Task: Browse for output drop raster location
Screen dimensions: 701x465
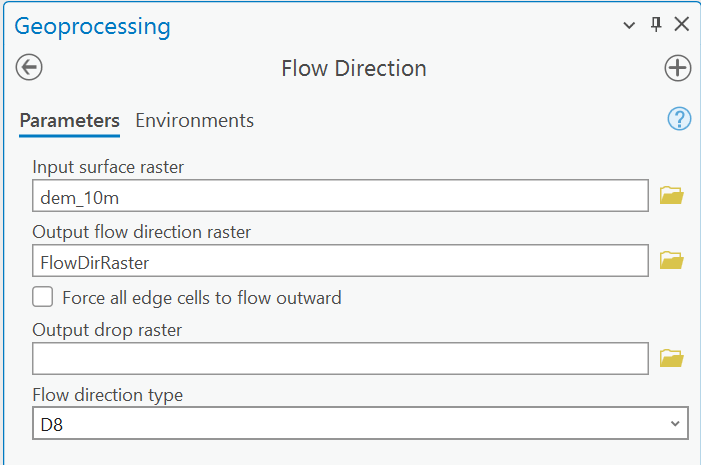Action: pyautogui.click(x=671, y=358)
